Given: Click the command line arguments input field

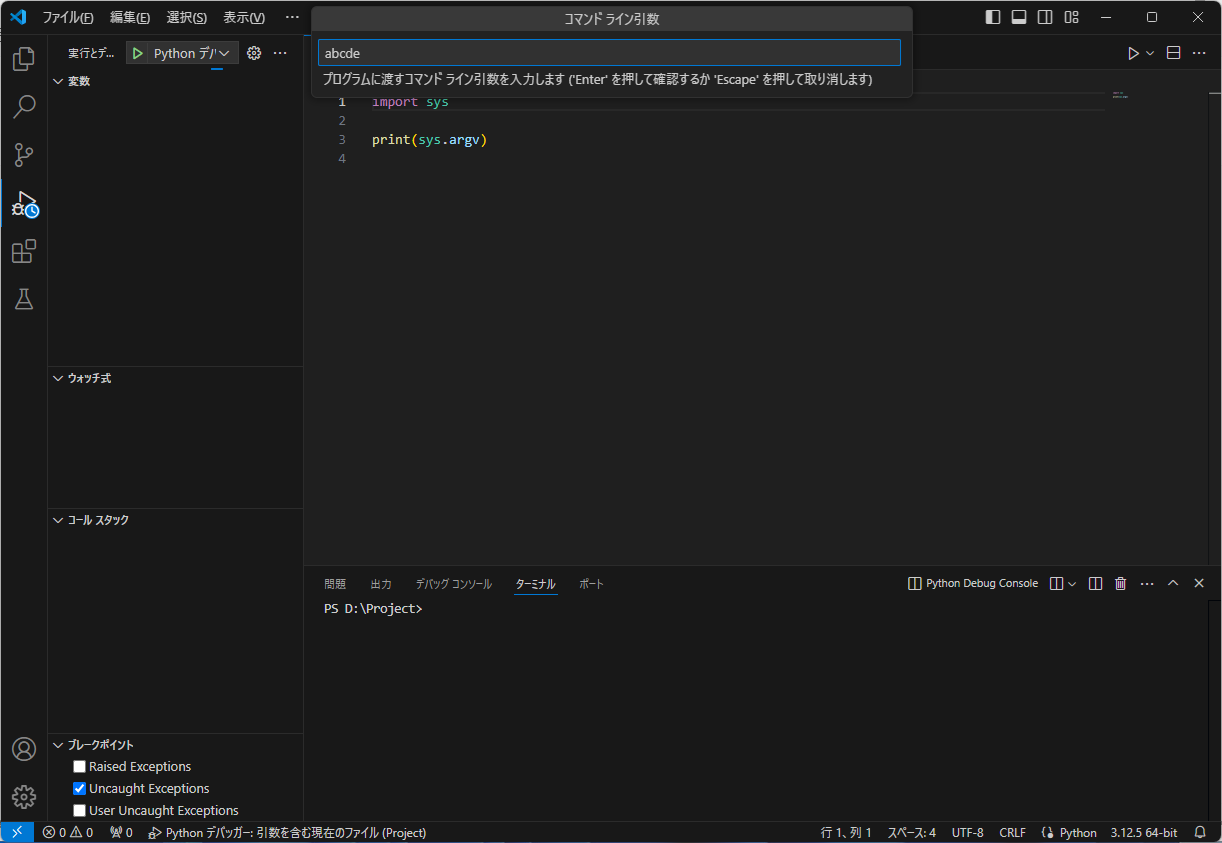Looking at the screenshot, I should coord(609,53).
